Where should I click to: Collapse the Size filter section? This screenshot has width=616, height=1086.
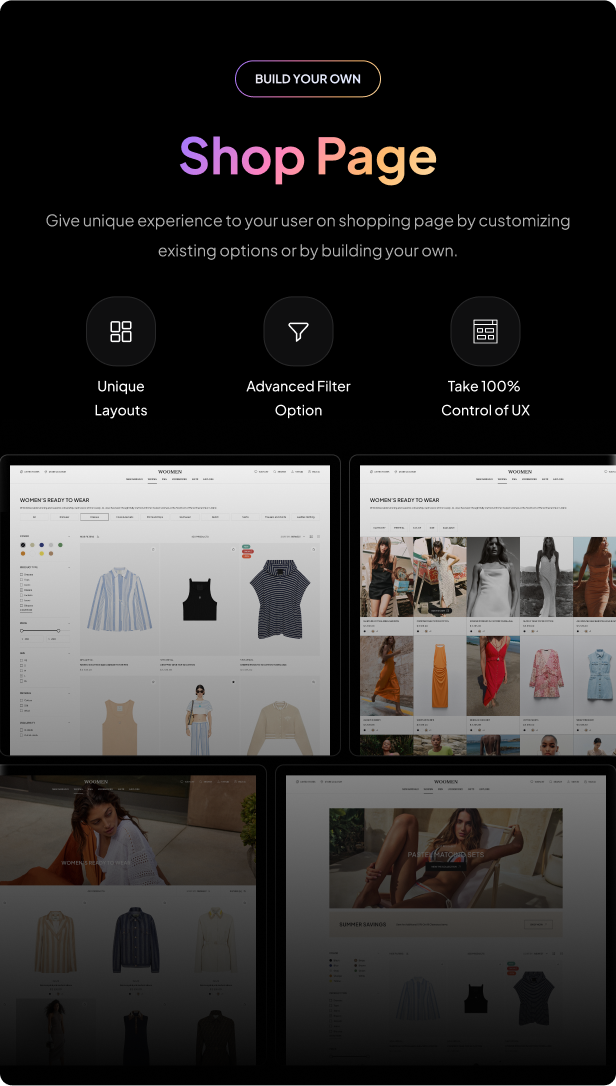pos(69,653)
